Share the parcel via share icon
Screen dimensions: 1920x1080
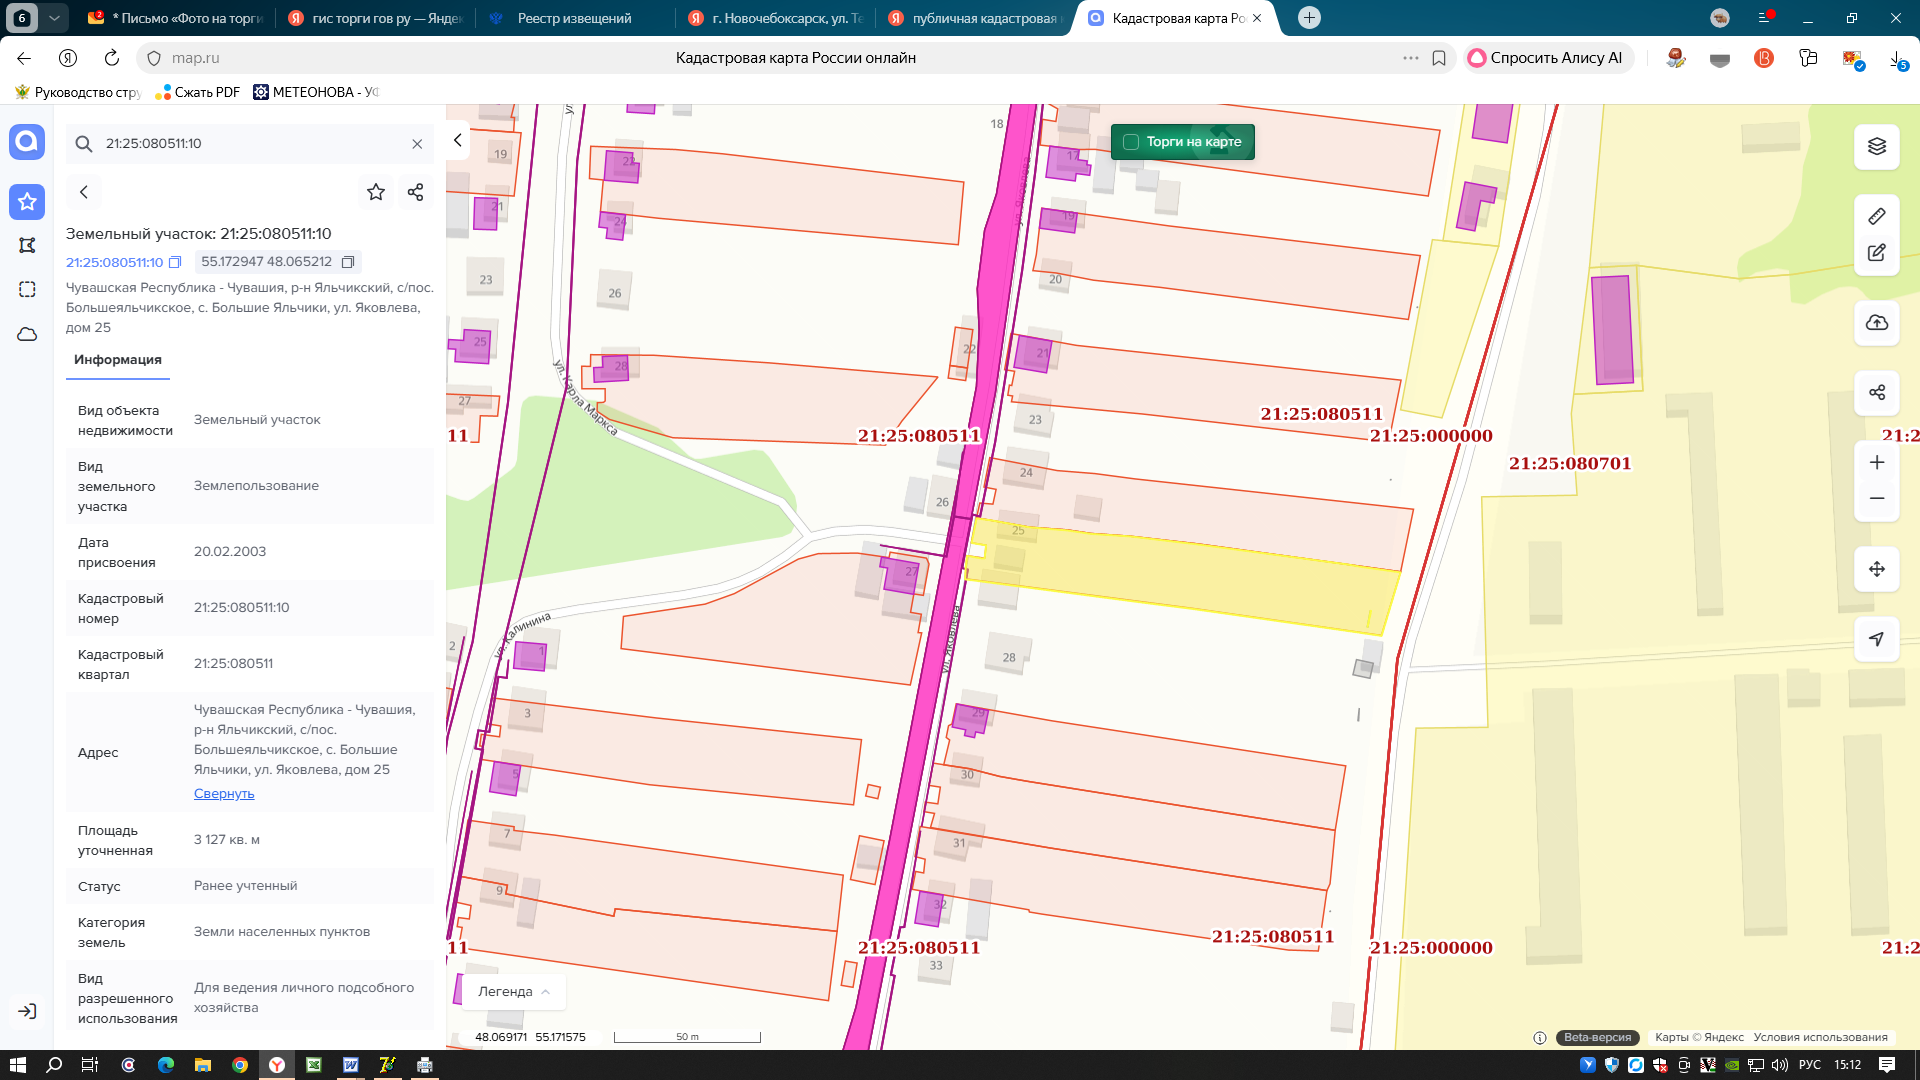click(x=416, y=192)
